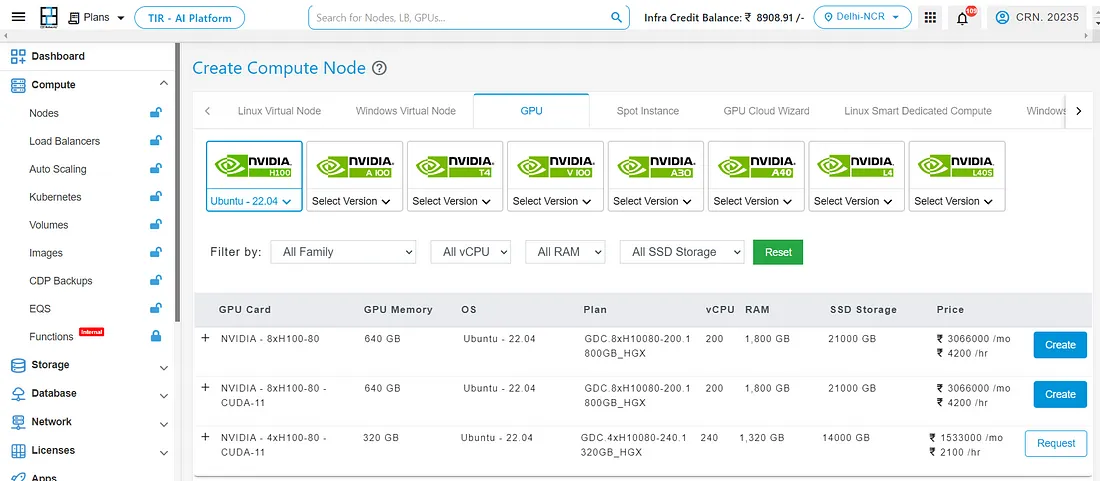Open the apps grid icon
This screenshot has width=1100, height=481.
pos(930,18)
